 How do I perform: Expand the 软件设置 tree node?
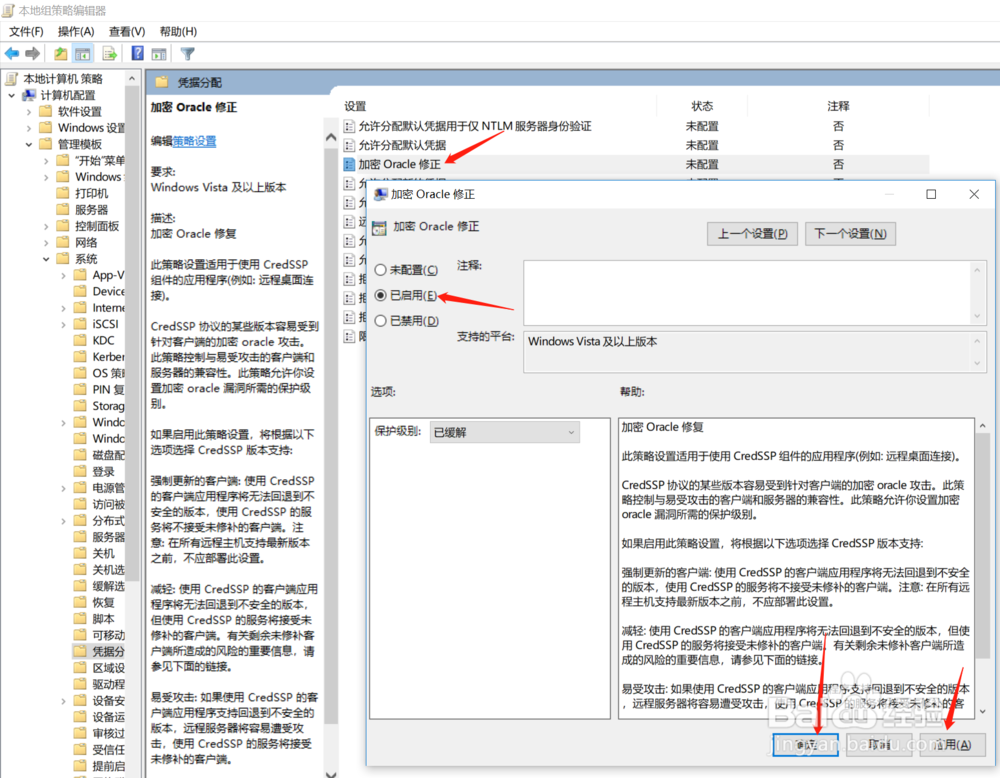point(29,112)
